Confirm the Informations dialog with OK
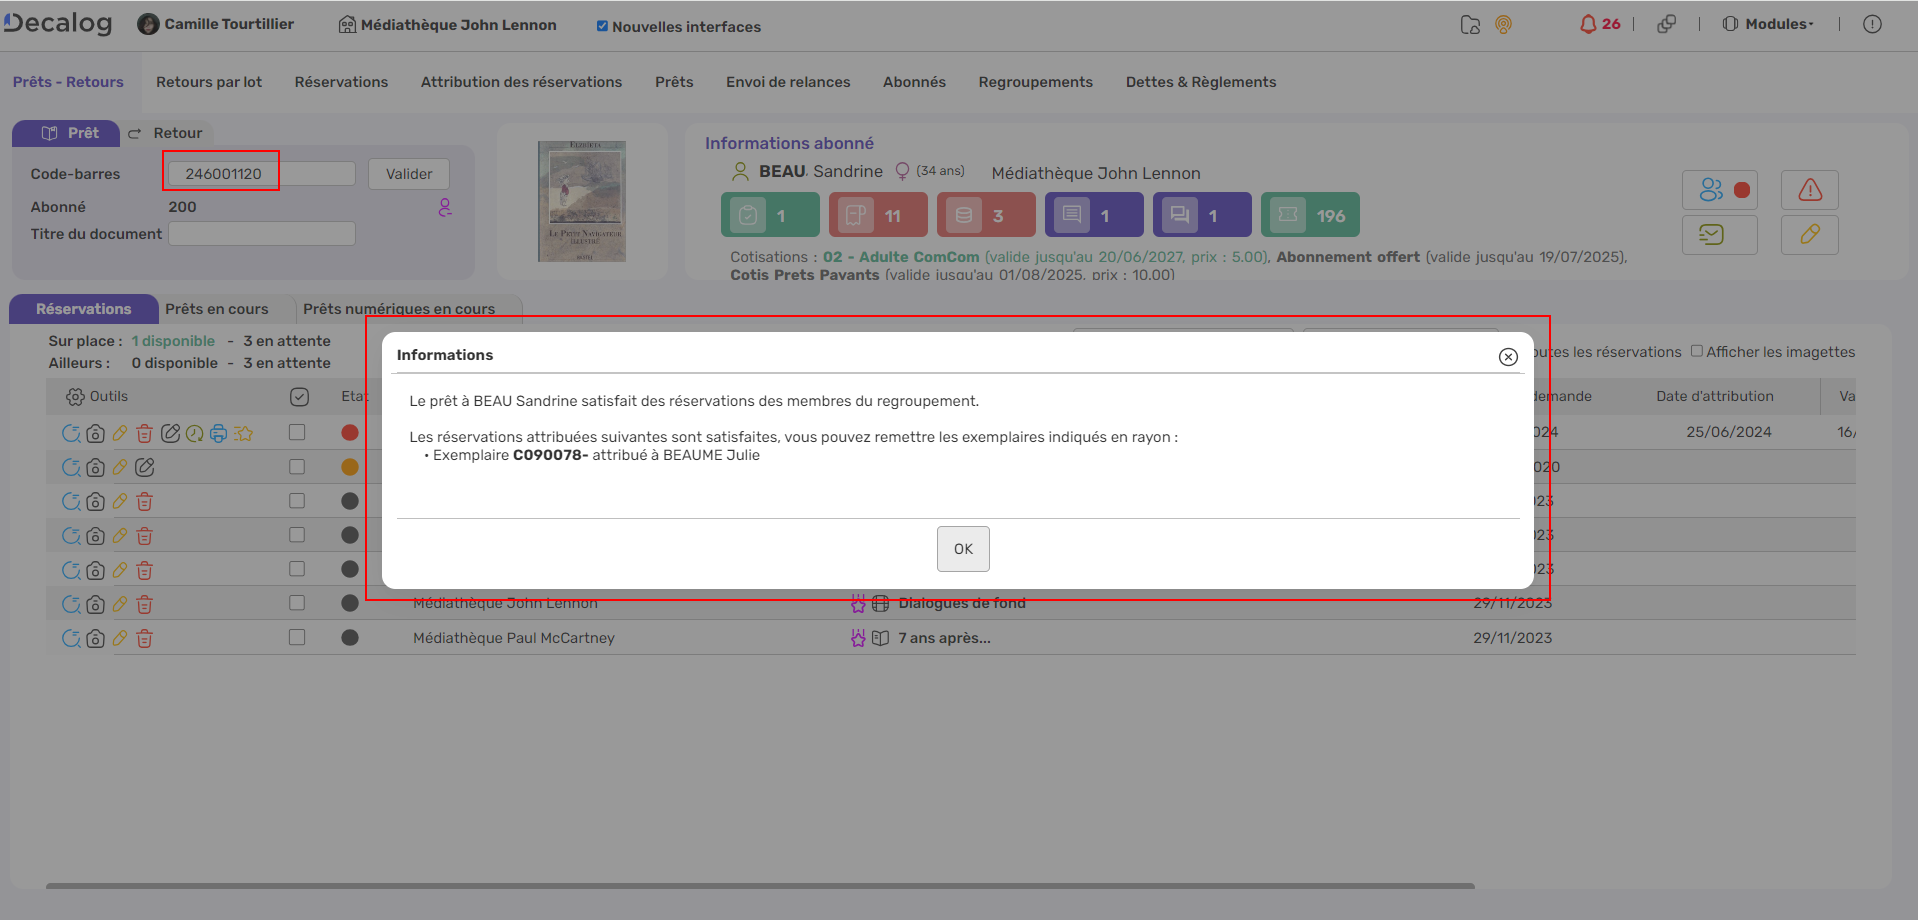The image size is (1918, 920). pyautogui.click(x=962, y=548)
